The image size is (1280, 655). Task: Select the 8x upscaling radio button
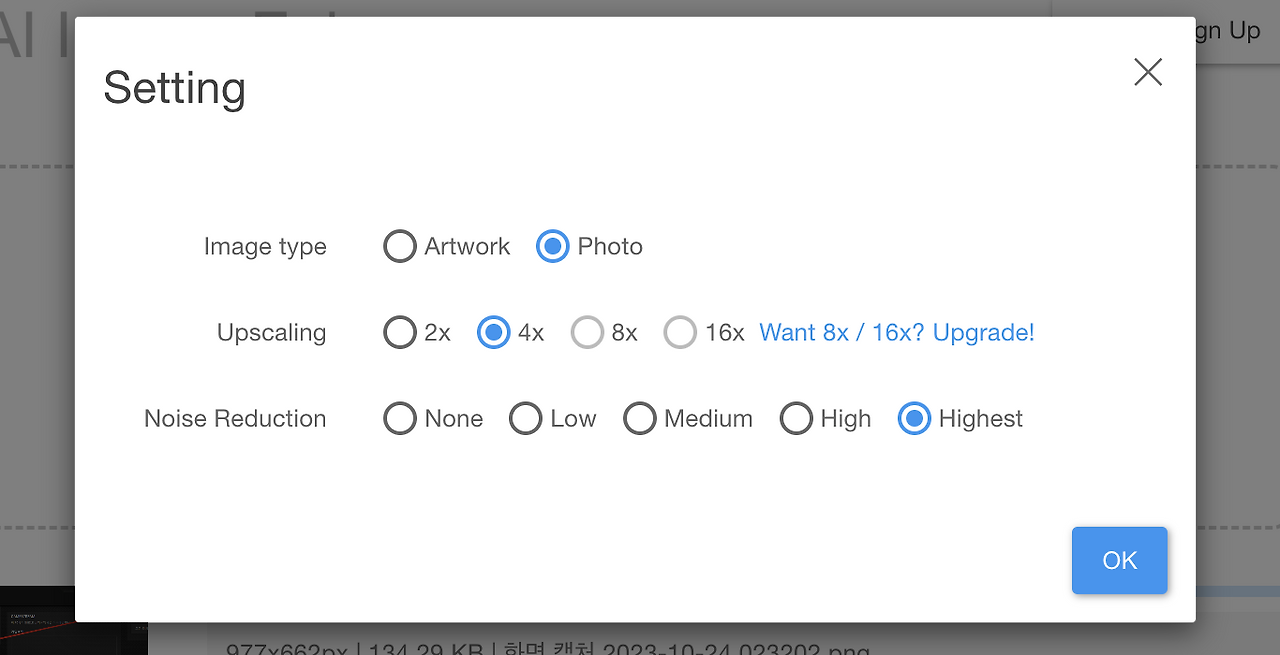tap(587, 332)
